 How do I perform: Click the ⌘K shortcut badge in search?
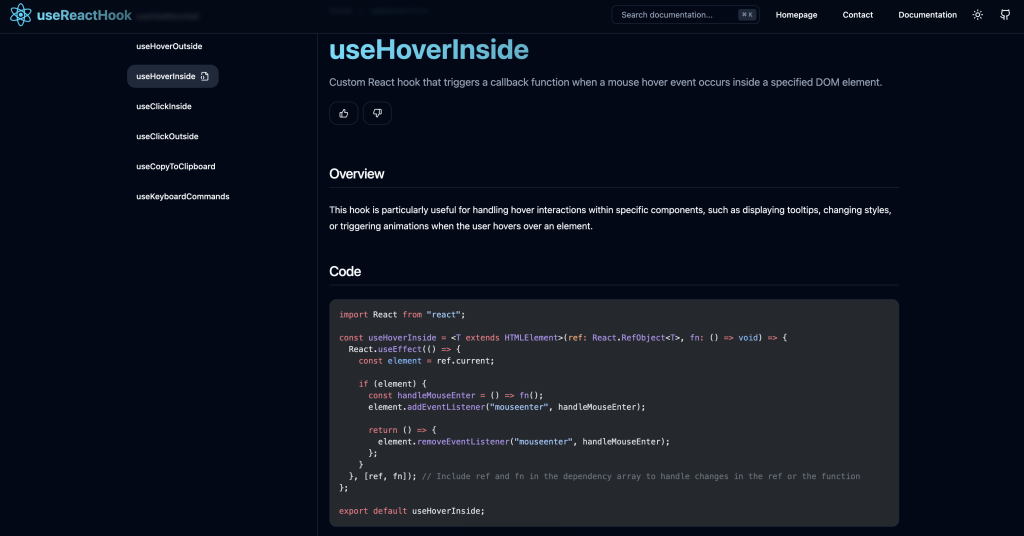[747, 14]
